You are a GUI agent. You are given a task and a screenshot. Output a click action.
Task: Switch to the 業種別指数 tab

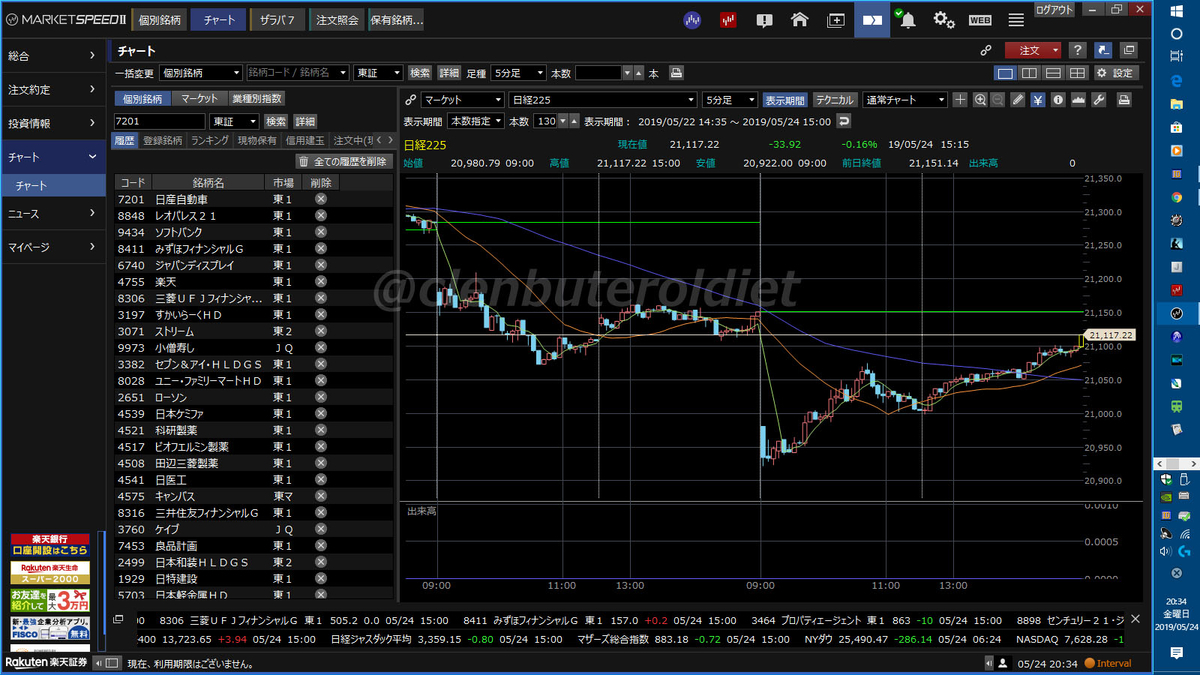(256, 99)
